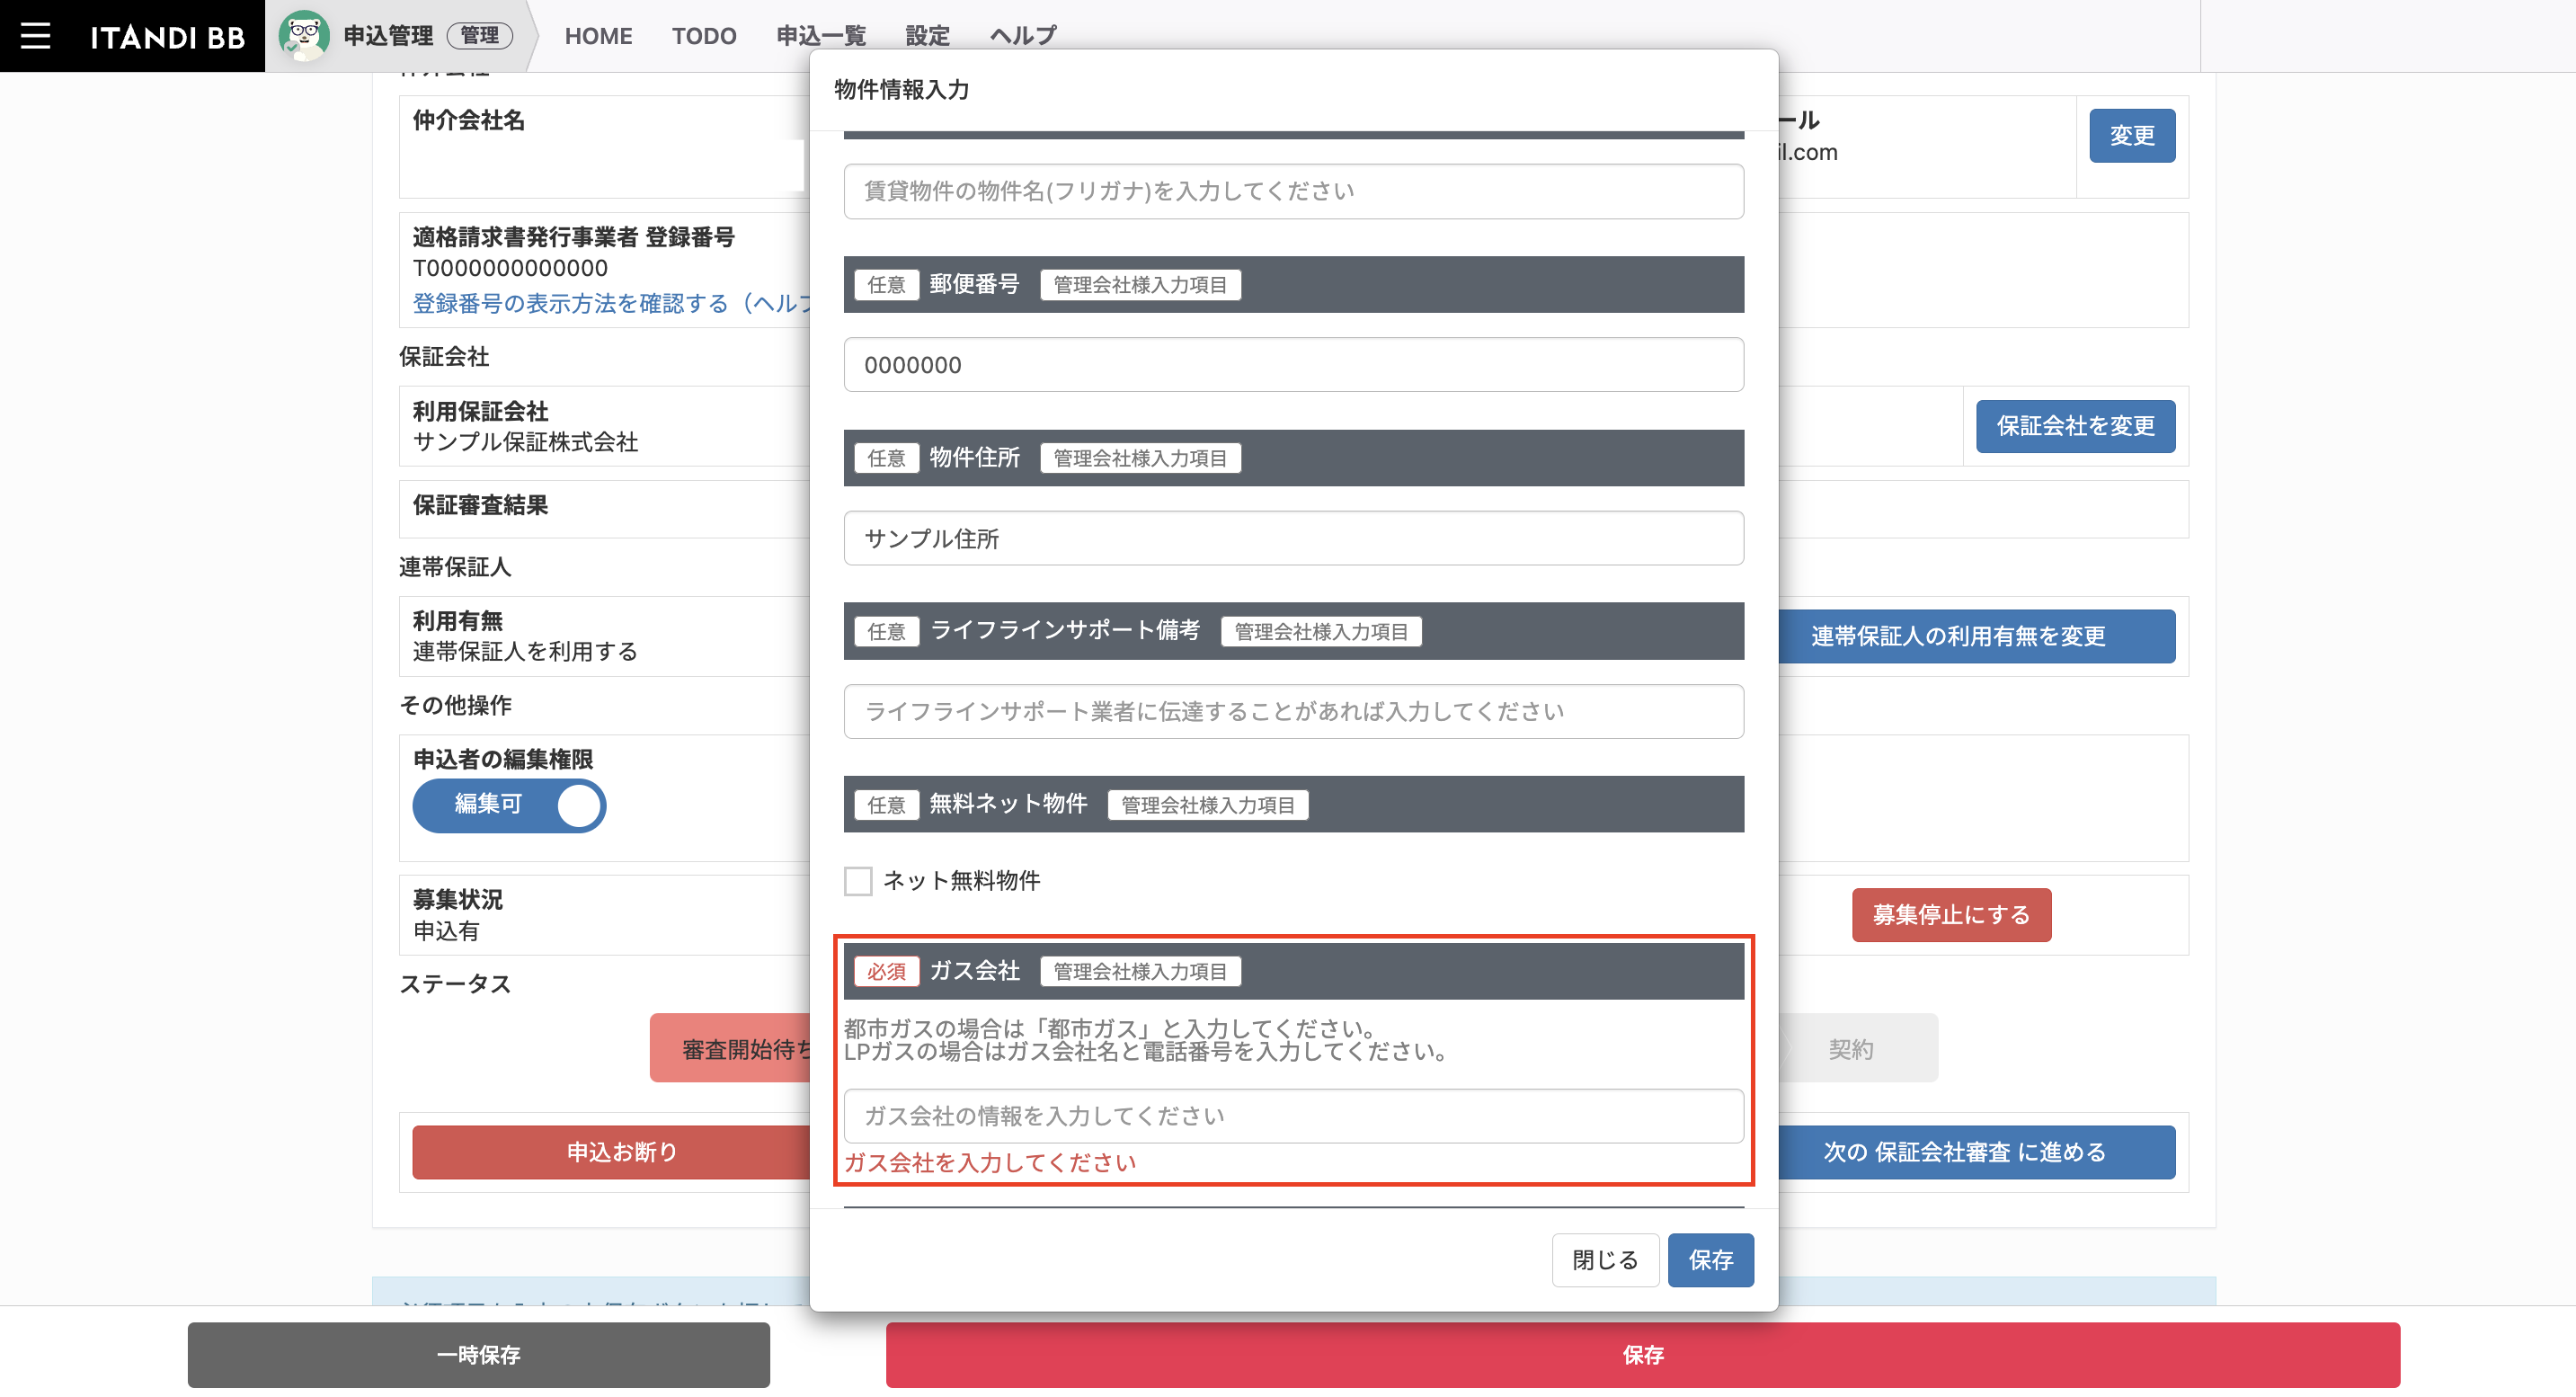Click the 審査開始待ち status step
This screenshot has width=2576, height=1397.
731,1049
